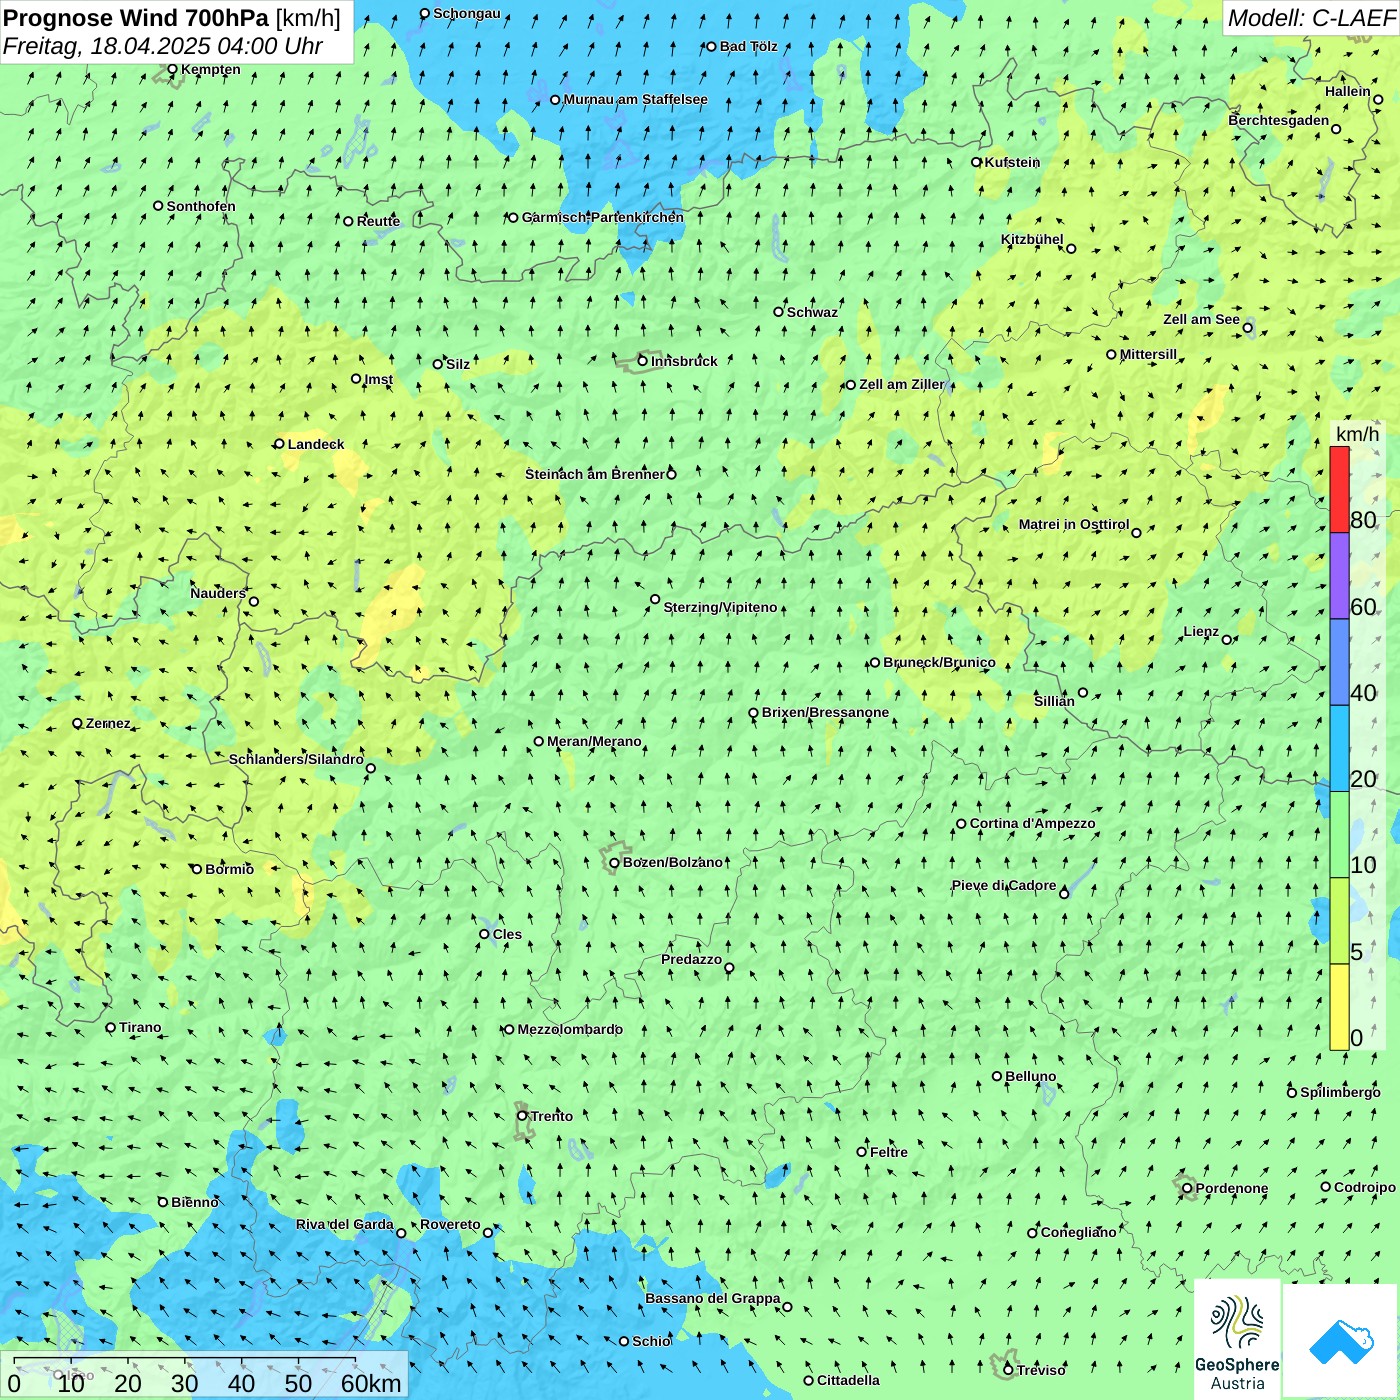Select the Riva del Garda label

point(345,1224)
